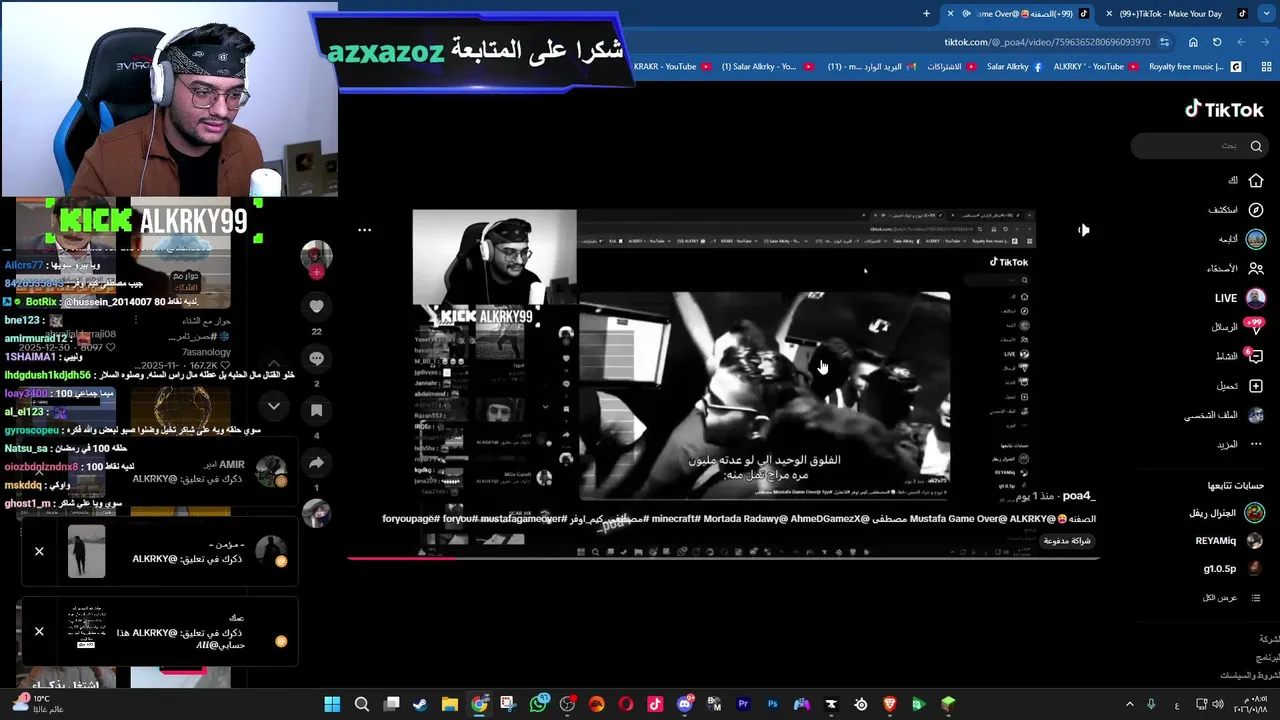
Task: Open Adobe Premiere Pro from taskbar
Action: click(743, 704)
